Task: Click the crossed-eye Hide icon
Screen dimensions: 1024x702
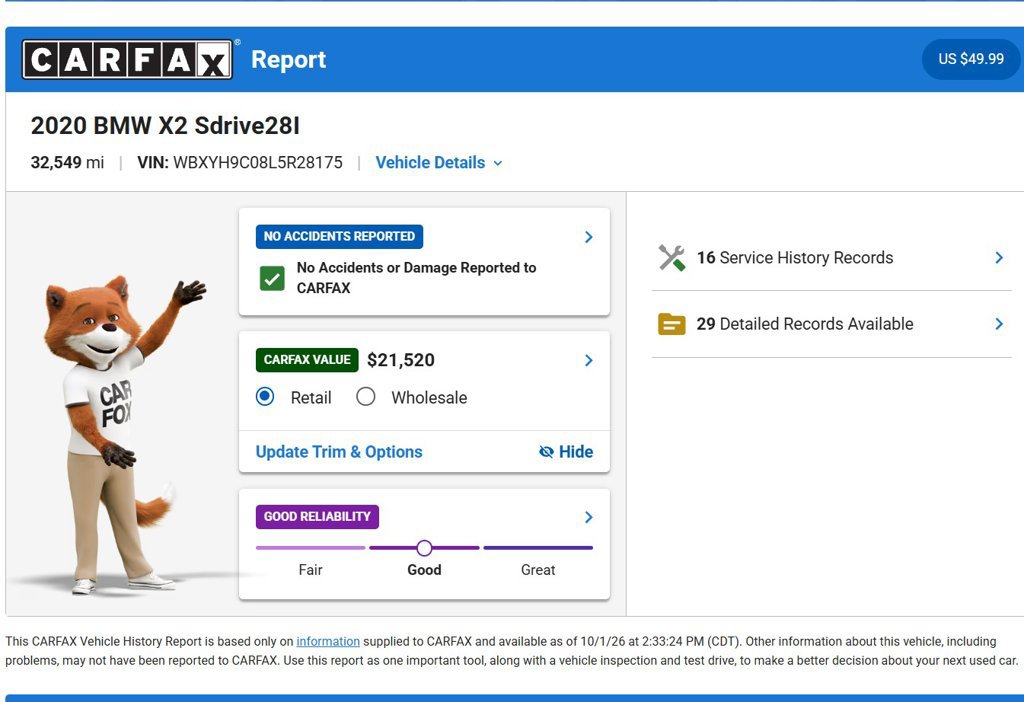Action: coord(546,452)
